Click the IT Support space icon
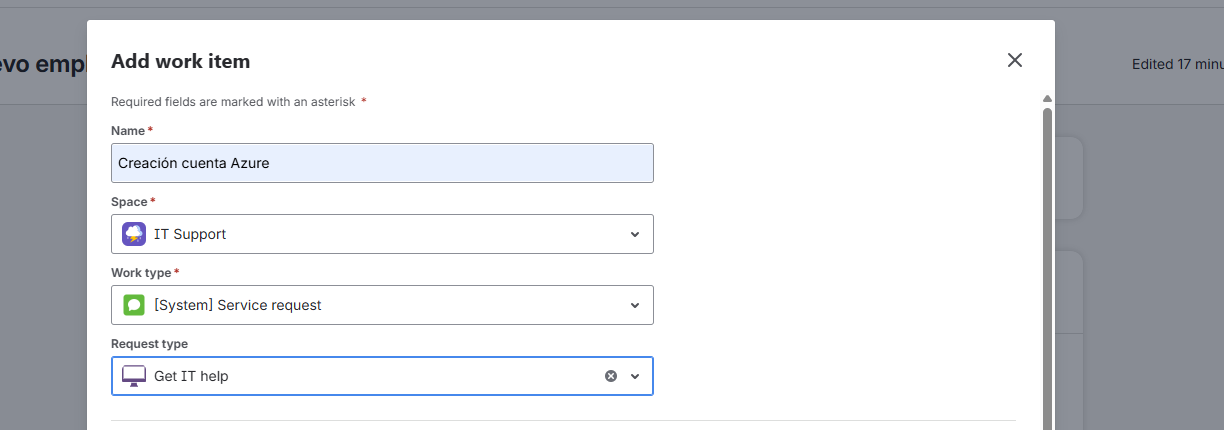1224x430 pixels. coord(134,234)
